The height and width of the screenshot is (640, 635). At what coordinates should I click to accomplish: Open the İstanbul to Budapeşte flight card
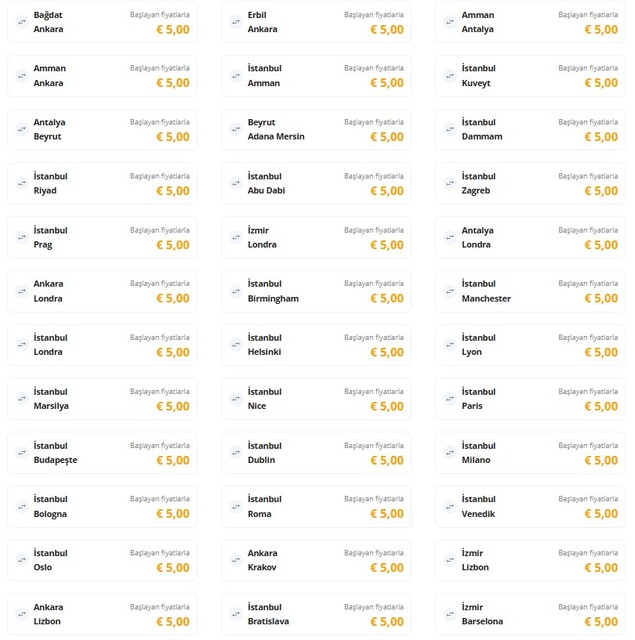coord(101,453)
